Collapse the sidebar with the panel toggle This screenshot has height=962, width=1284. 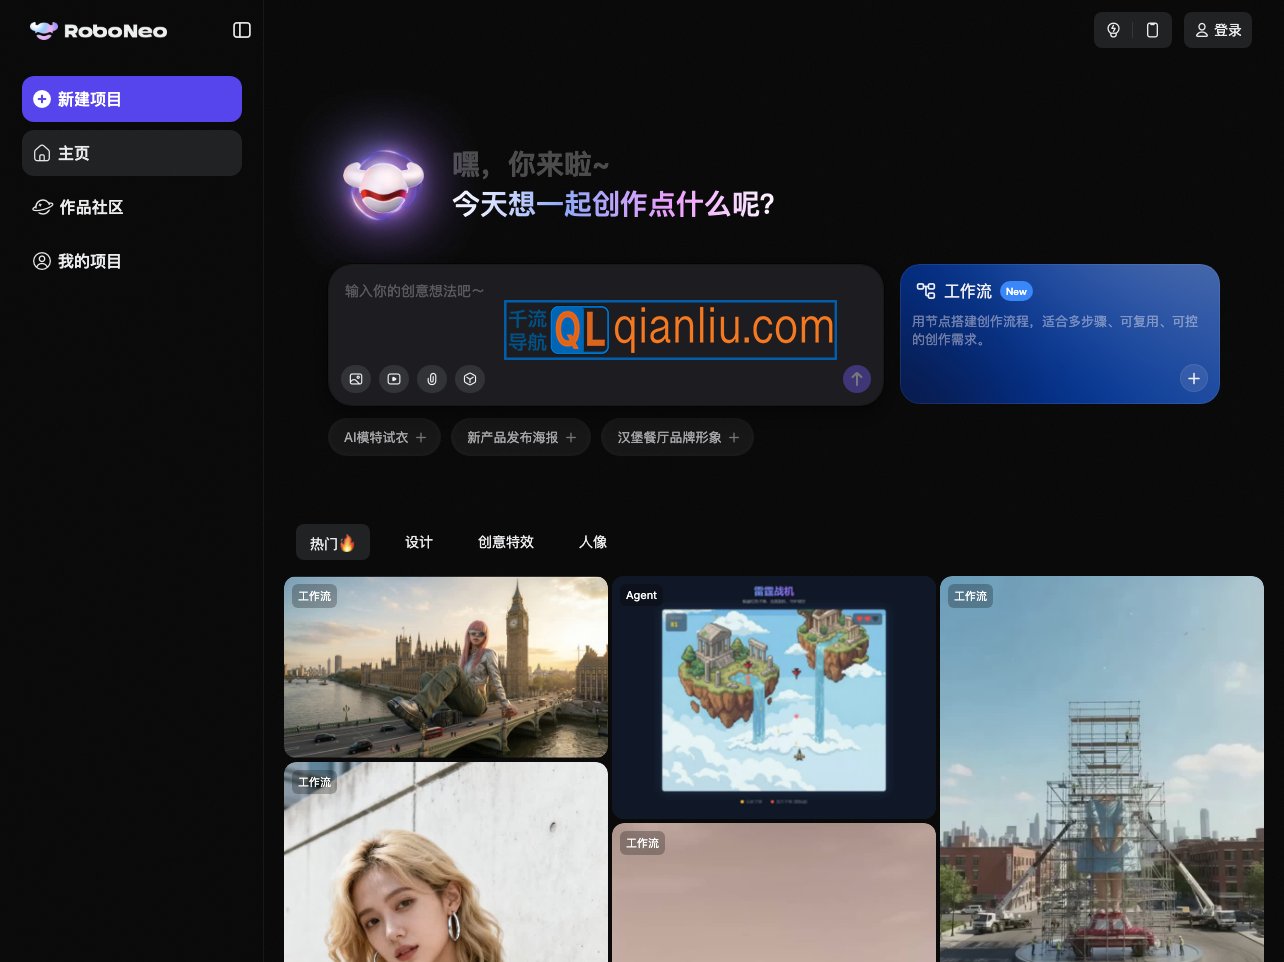(242, 30)
